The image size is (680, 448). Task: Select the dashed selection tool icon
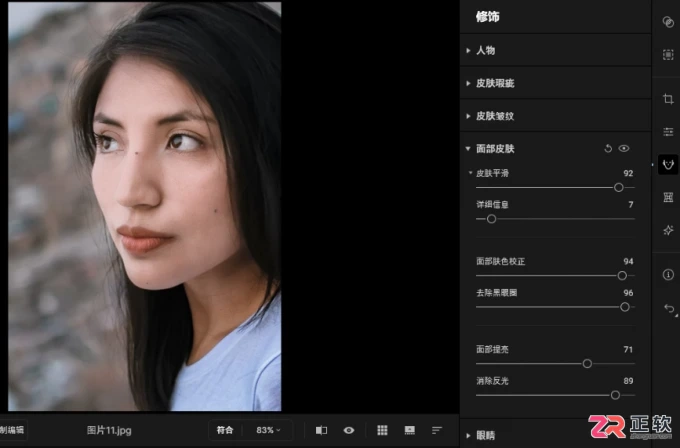coord(668,55)
